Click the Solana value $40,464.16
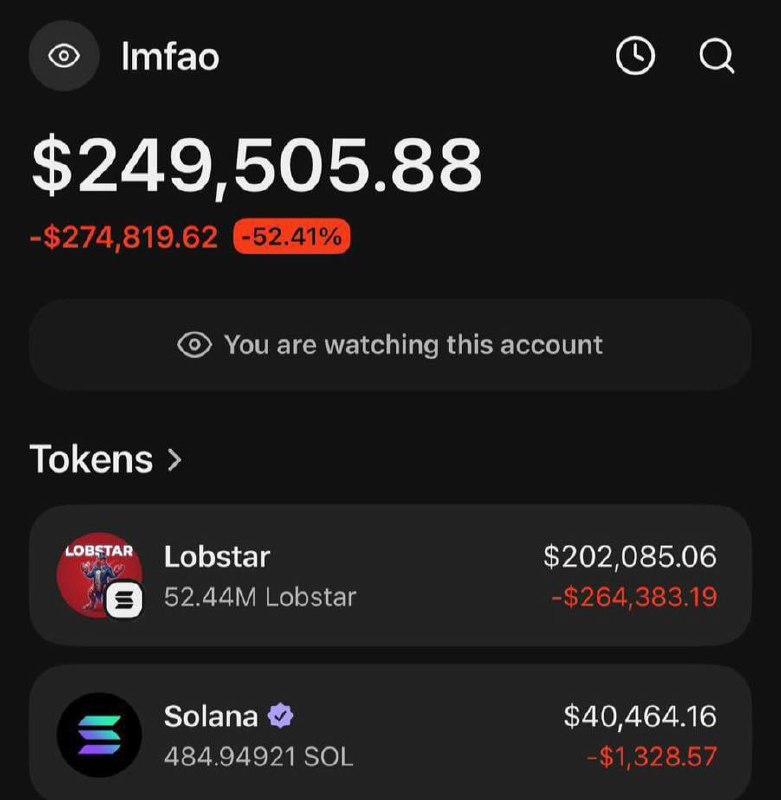781x800 pixels. [640, 716]
